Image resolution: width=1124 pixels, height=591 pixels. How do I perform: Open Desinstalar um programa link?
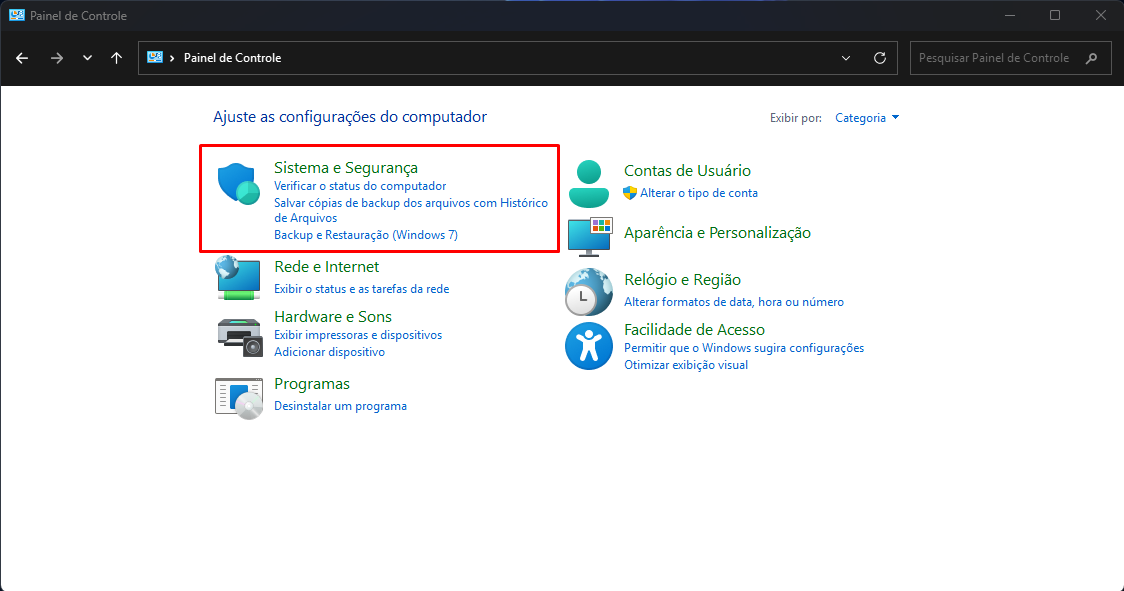click(340, 406)
